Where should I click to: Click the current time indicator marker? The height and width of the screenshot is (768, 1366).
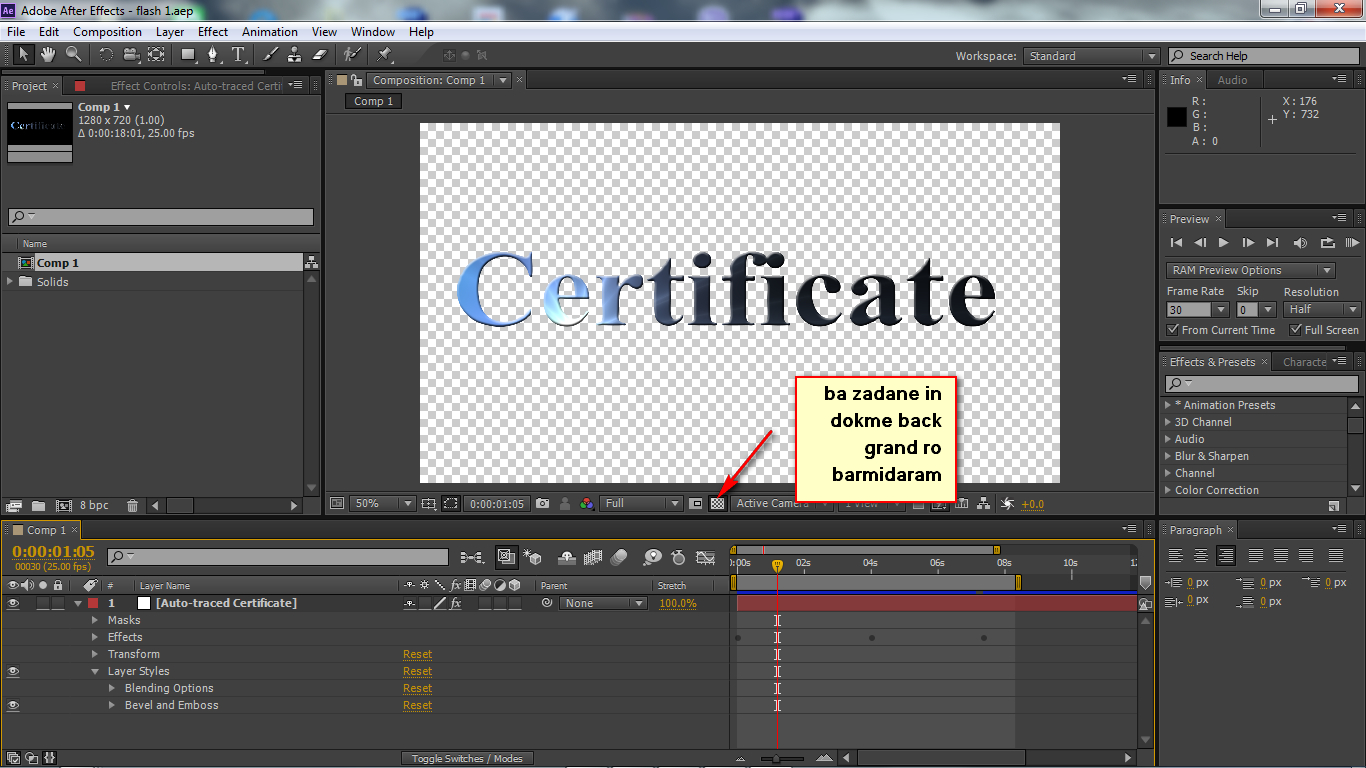pyautogui.click(x=777, y=566)
